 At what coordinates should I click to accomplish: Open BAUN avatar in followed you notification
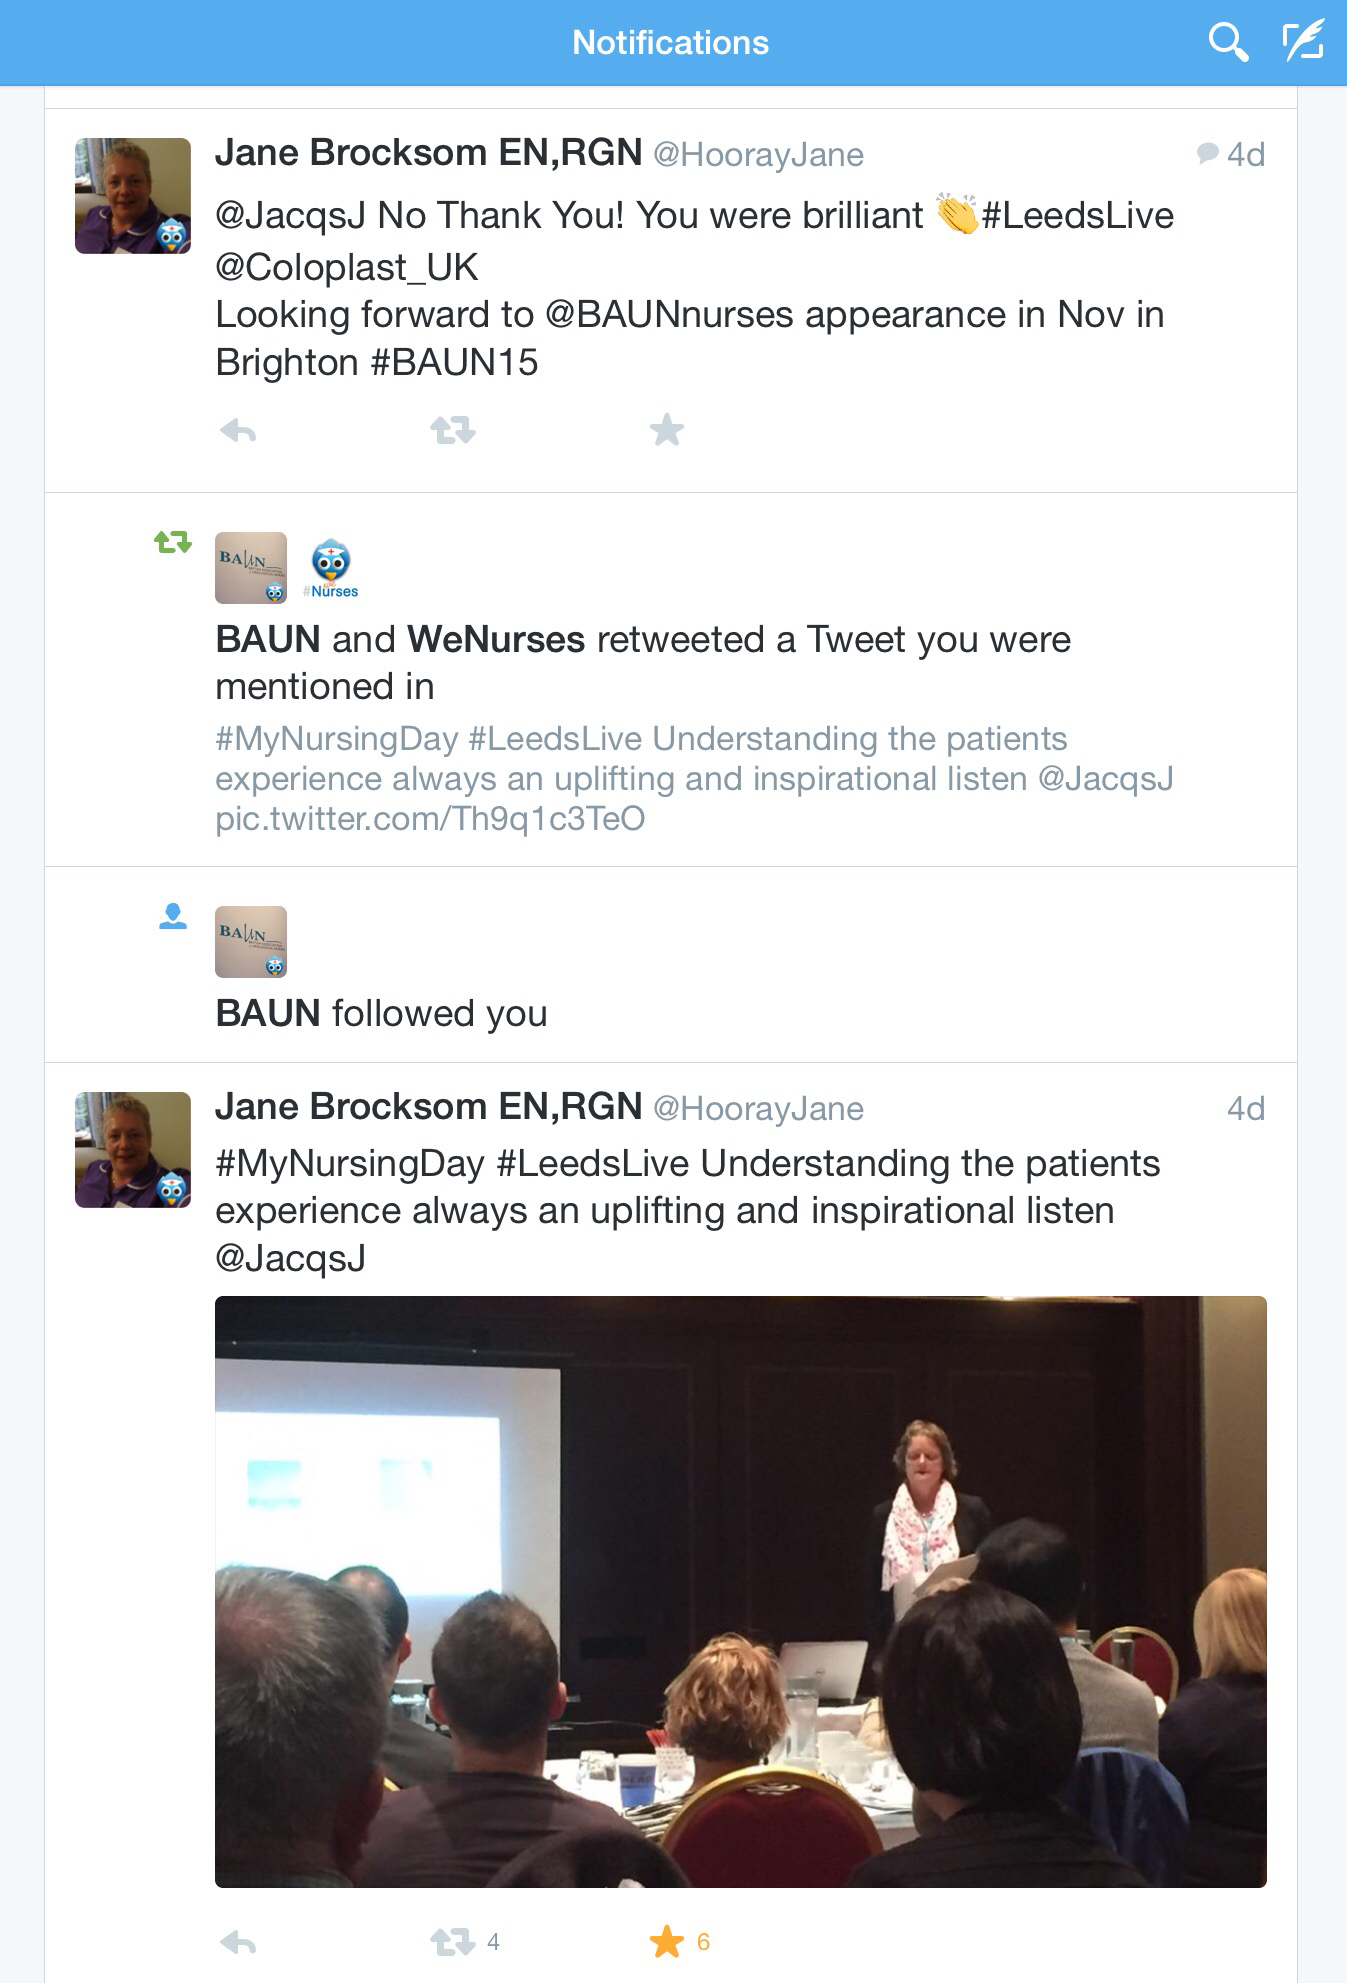coord(251,942)
